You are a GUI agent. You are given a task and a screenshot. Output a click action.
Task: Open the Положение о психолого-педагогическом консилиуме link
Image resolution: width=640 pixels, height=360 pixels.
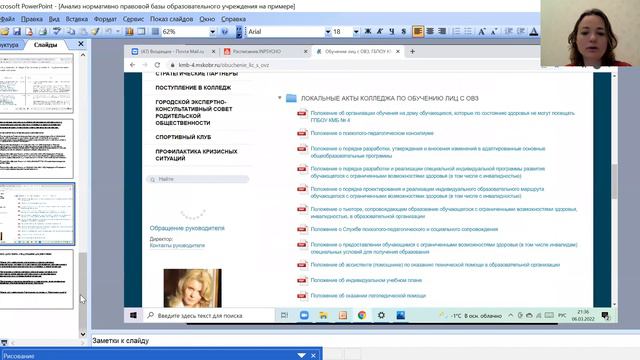(x=372, y=133)
